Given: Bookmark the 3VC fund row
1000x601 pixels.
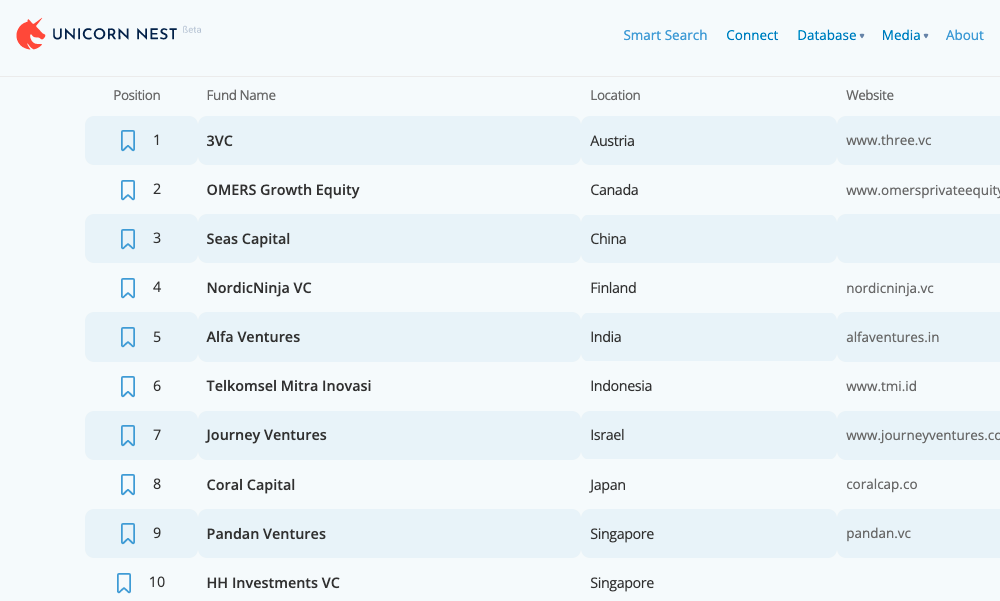Looking at the screenshot, I should [x=128, y=140].
